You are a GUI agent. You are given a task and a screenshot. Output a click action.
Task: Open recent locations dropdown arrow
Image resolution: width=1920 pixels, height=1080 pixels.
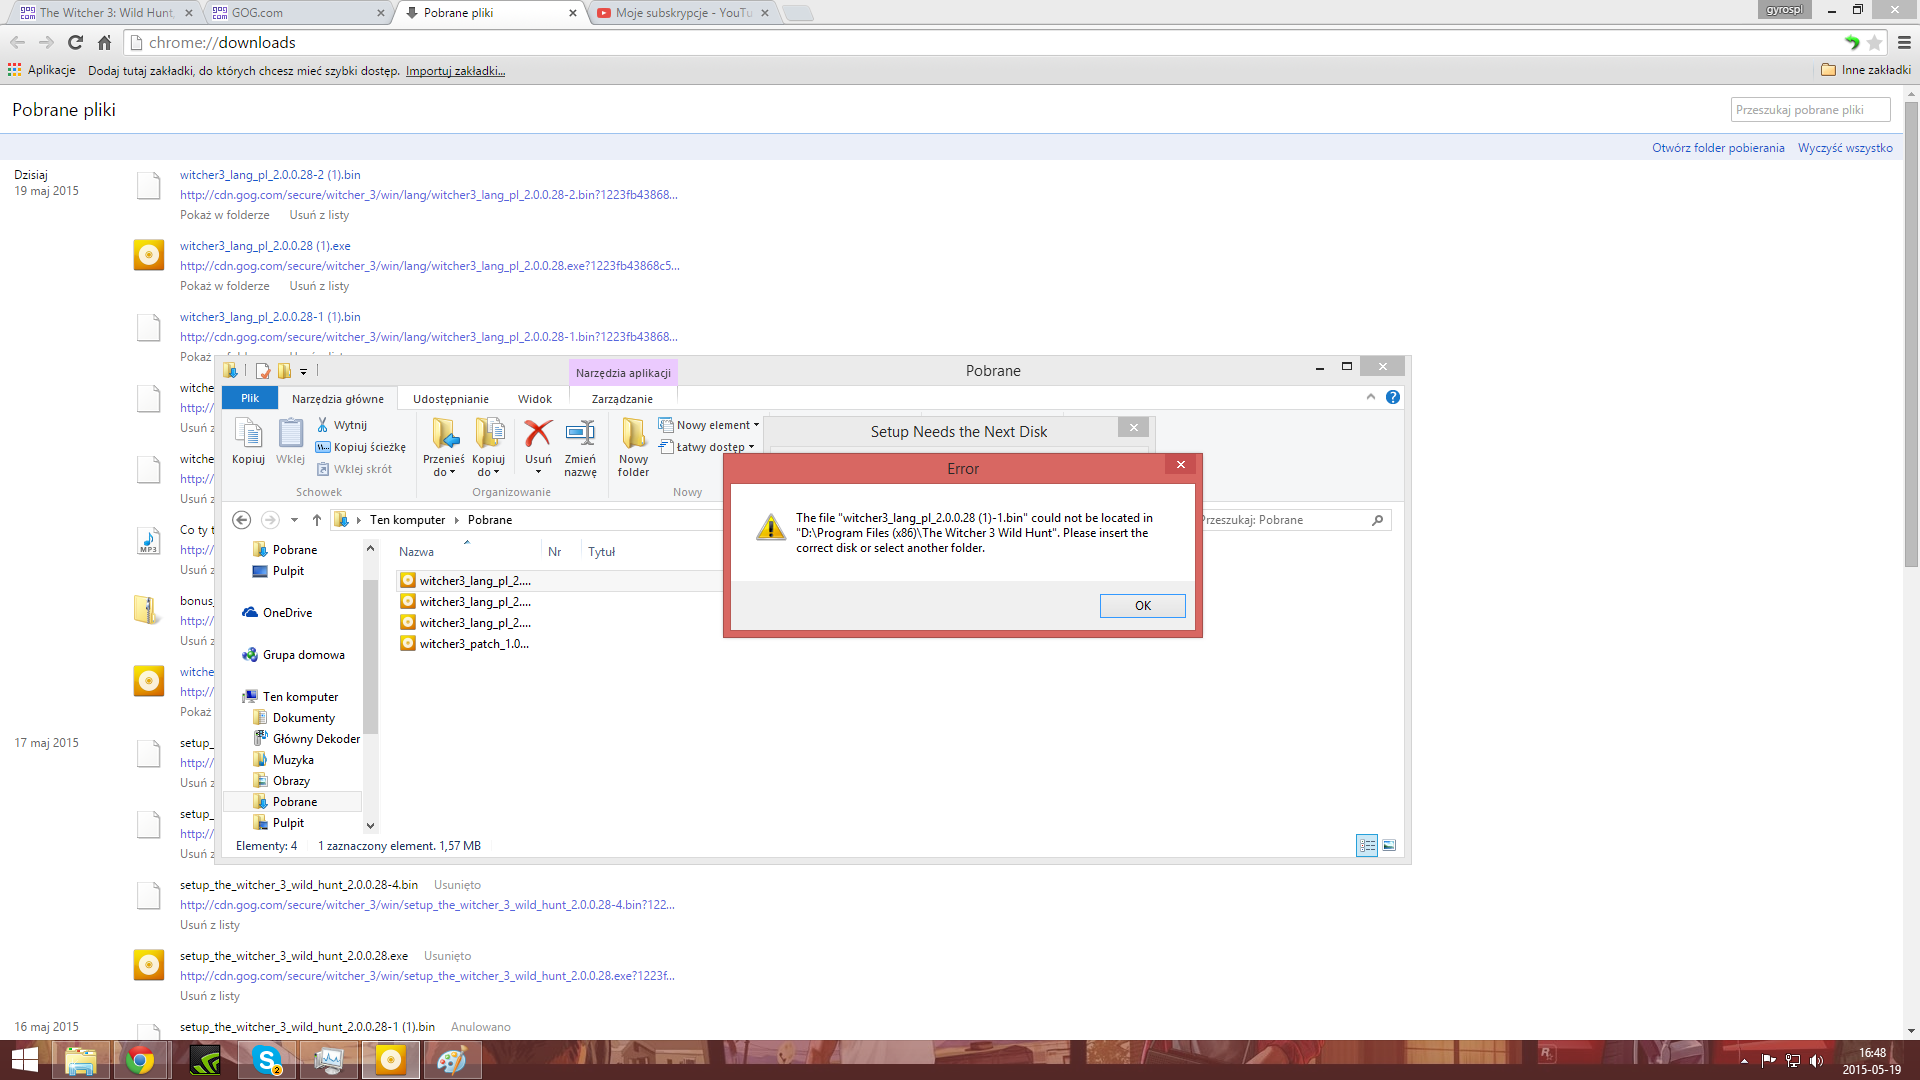[x=294, y=520]
